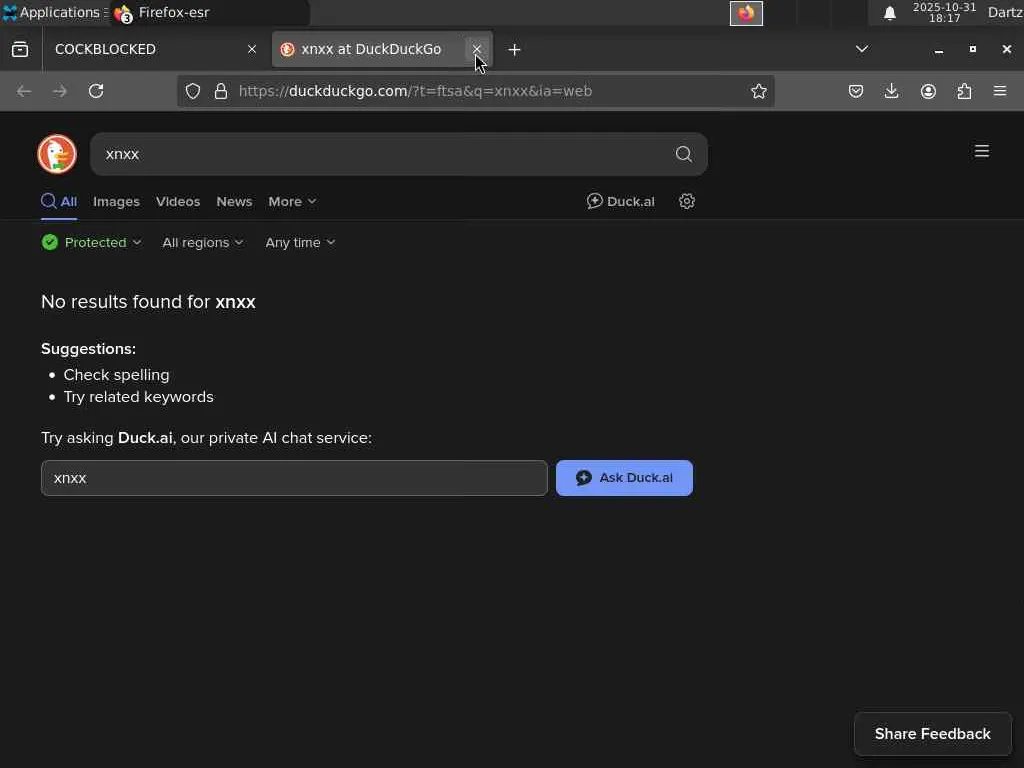Click the Dartz user label in panel

pyautogui.click(x=1005, y=12)
